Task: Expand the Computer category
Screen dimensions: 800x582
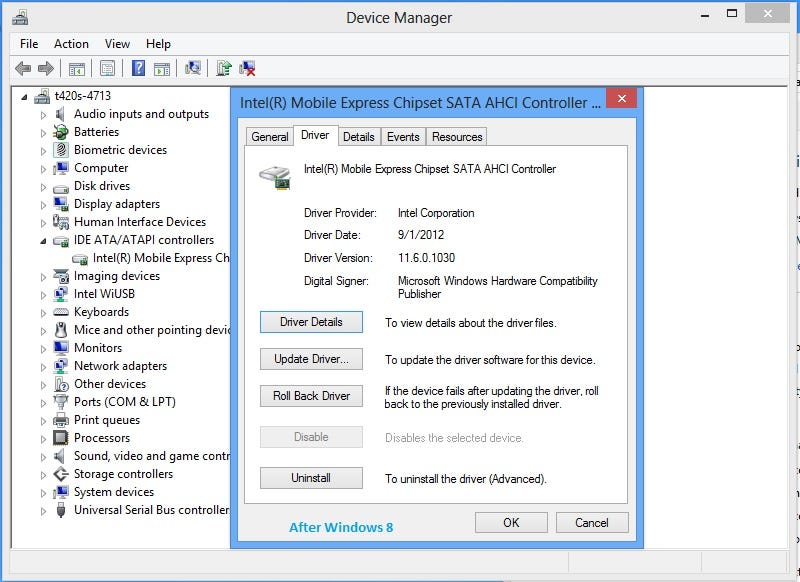Action: click(43, 169)
